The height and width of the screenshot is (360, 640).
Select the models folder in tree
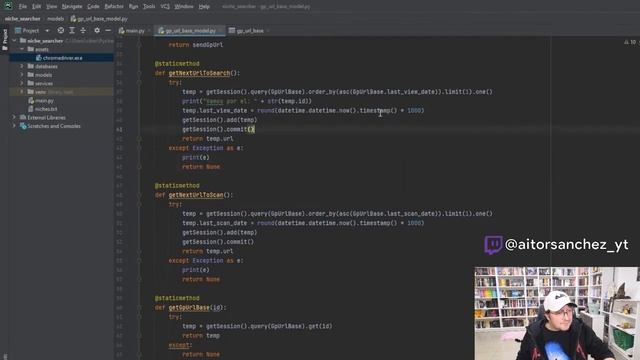[x=43, y=75]
